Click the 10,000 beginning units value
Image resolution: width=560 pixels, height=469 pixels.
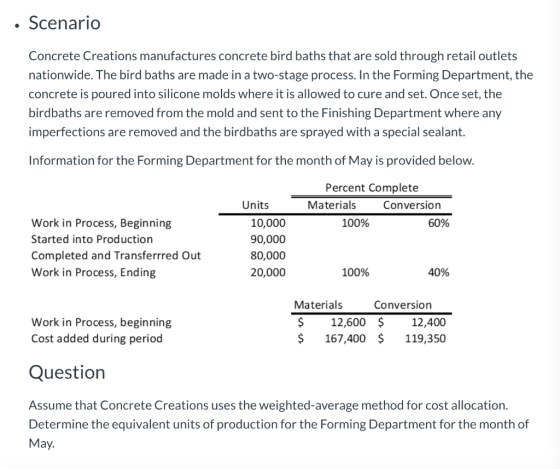click(268, 223)
